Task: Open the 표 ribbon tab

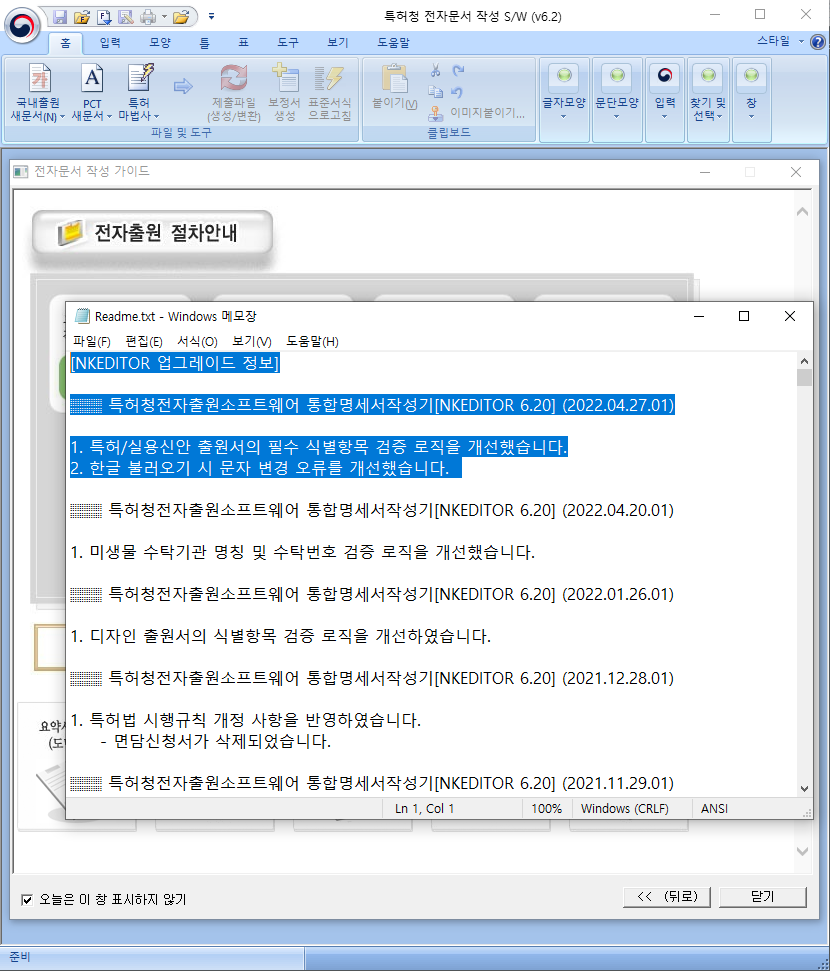Action: [x=243, y=43]
